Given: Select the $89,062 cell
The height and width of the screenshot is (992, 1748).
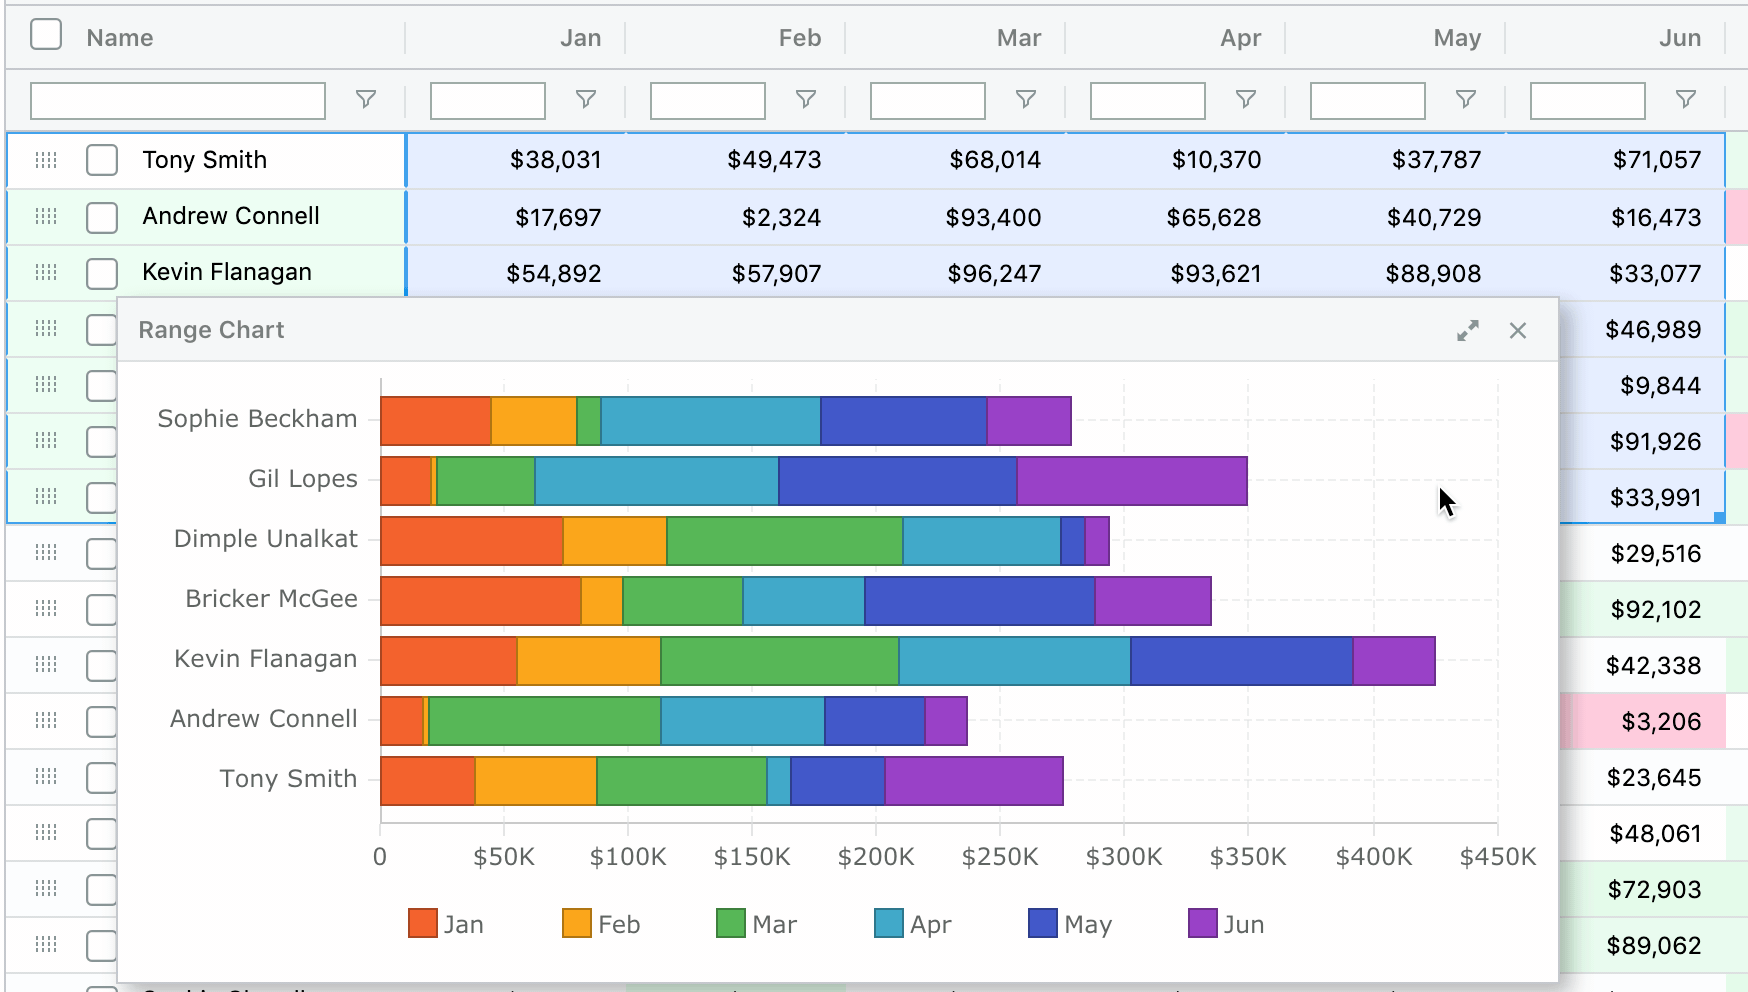Looking at the screenshot, I should (1643, 945).
